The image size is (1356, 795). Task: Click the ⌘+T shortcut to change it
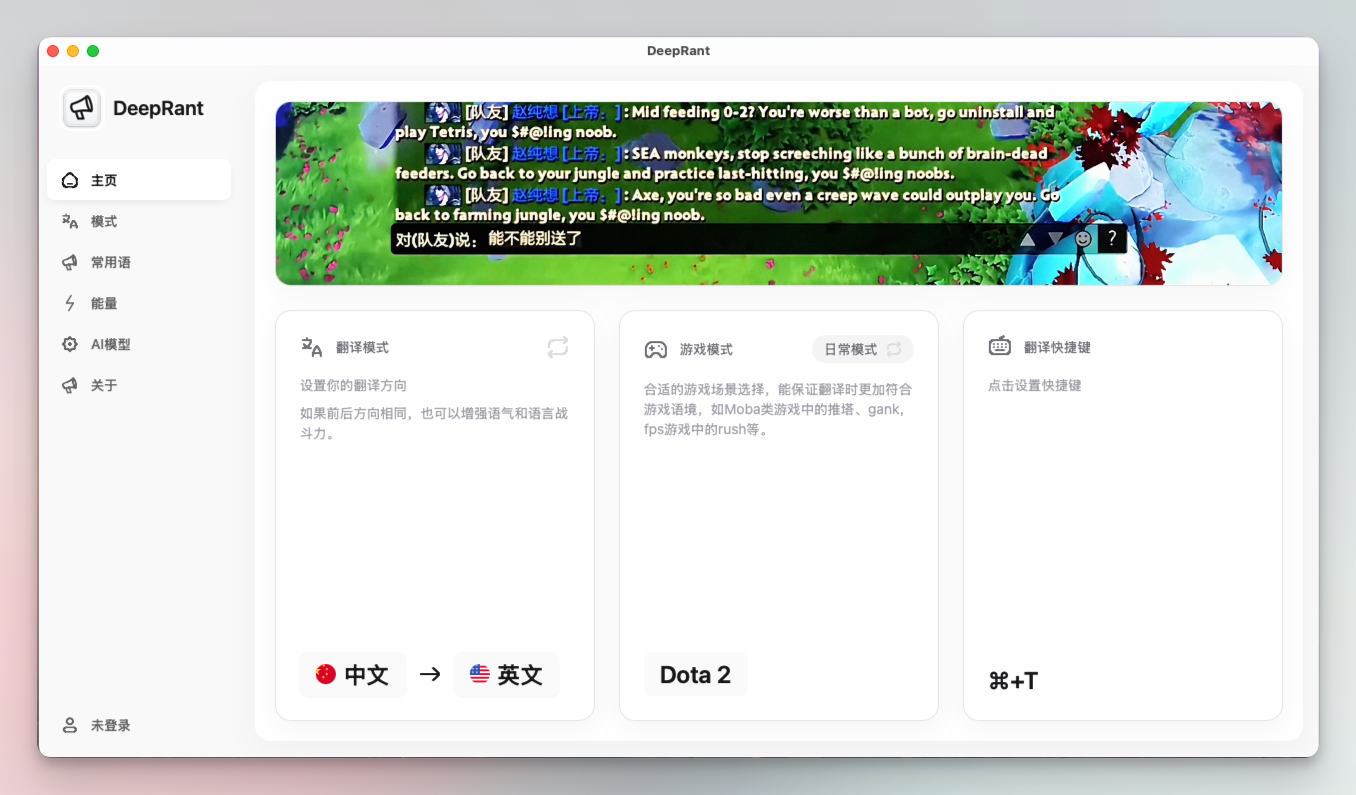[x=1013, y=681]
